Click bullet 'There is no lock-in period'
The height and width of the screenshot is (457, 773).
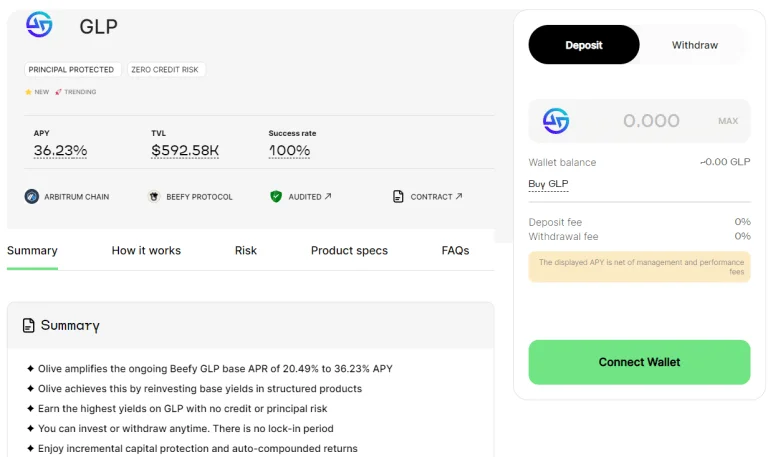[x=185, y=428]
